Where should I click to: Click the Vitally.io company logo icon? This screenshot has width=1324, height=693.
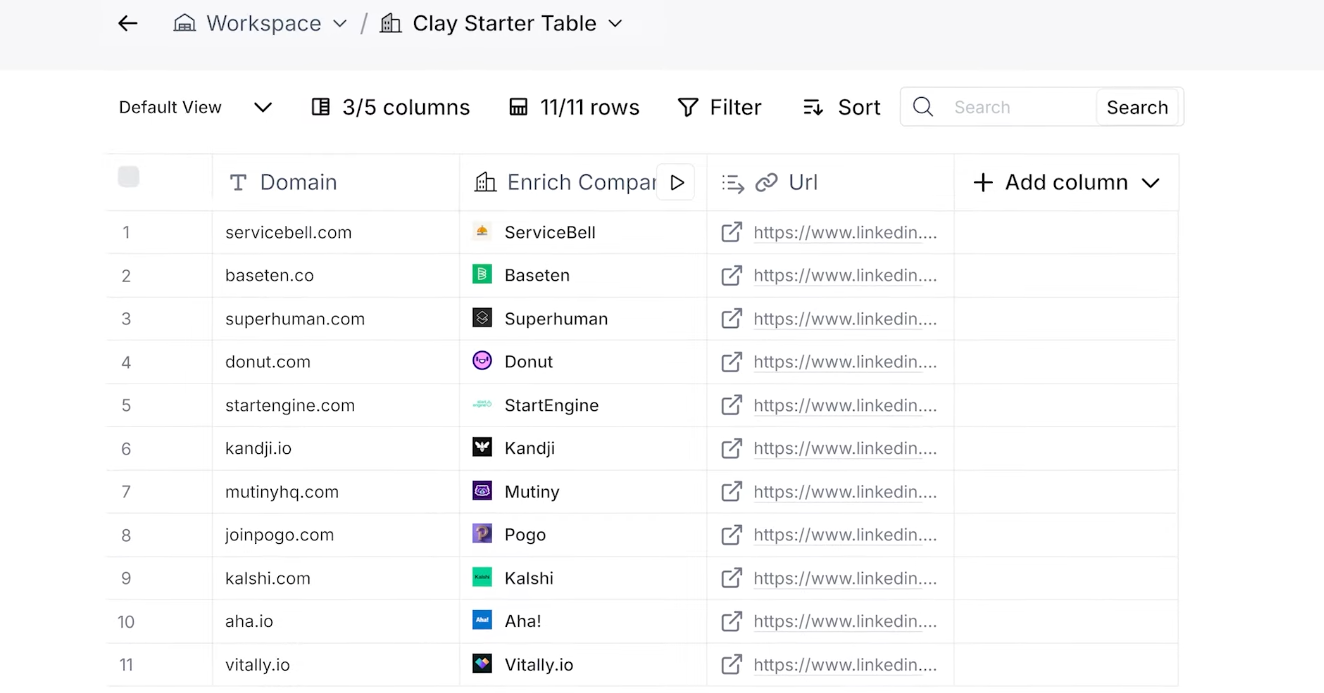482,663
